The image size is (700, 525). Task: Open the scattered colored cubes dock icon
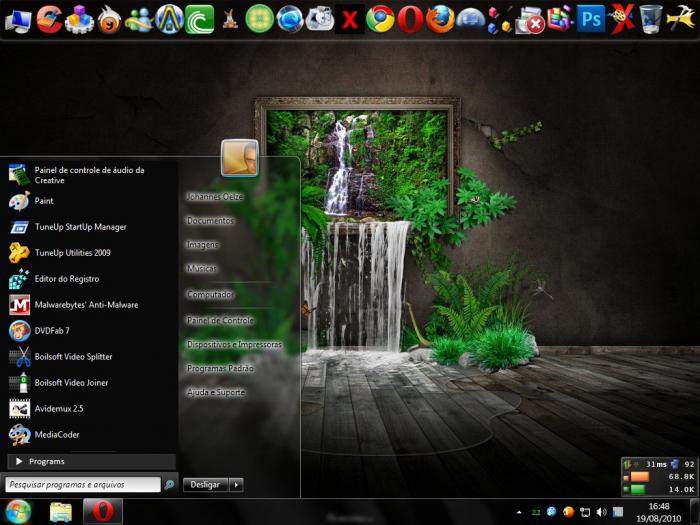(500, 20)
